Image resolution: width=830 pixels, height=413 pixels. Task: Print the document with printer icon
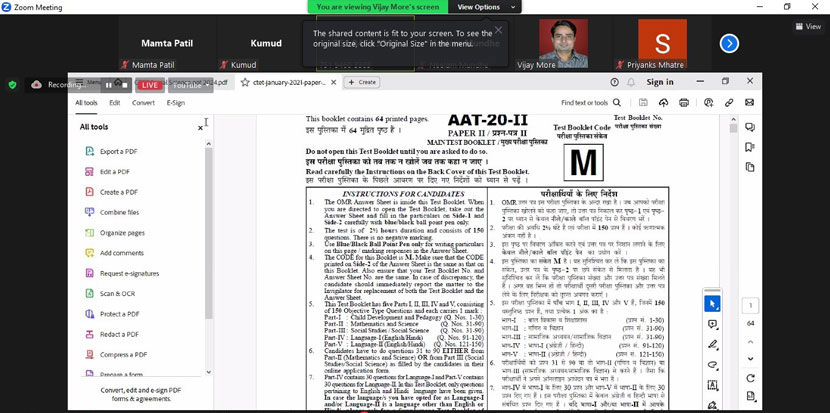click(684, 103)
